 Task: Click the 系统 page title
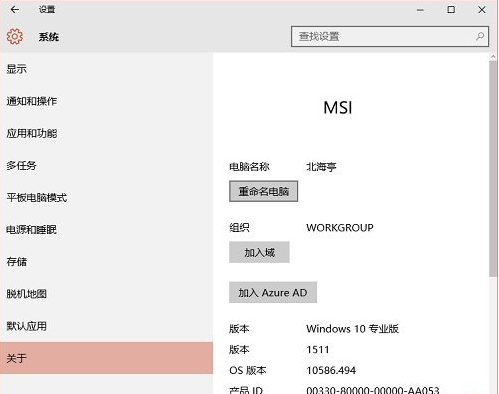[x=49, y=37]
